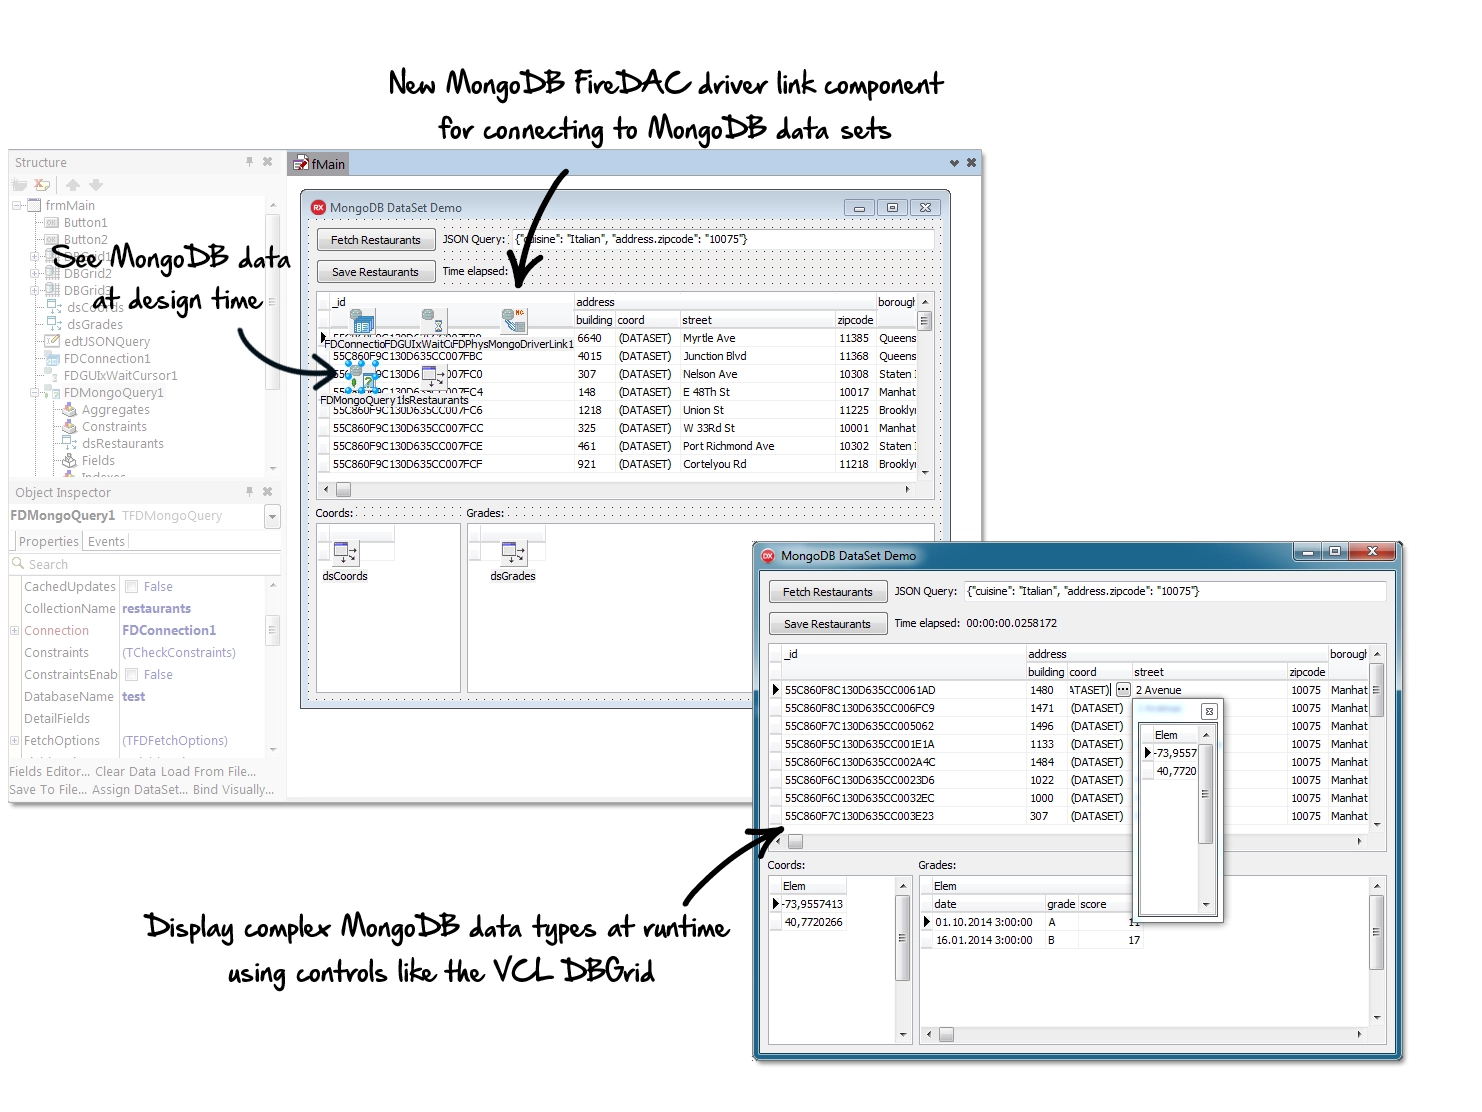Collapse the frmMain tree node
This screenshot has height=1112, width=1482.
(x=17, y=205)
